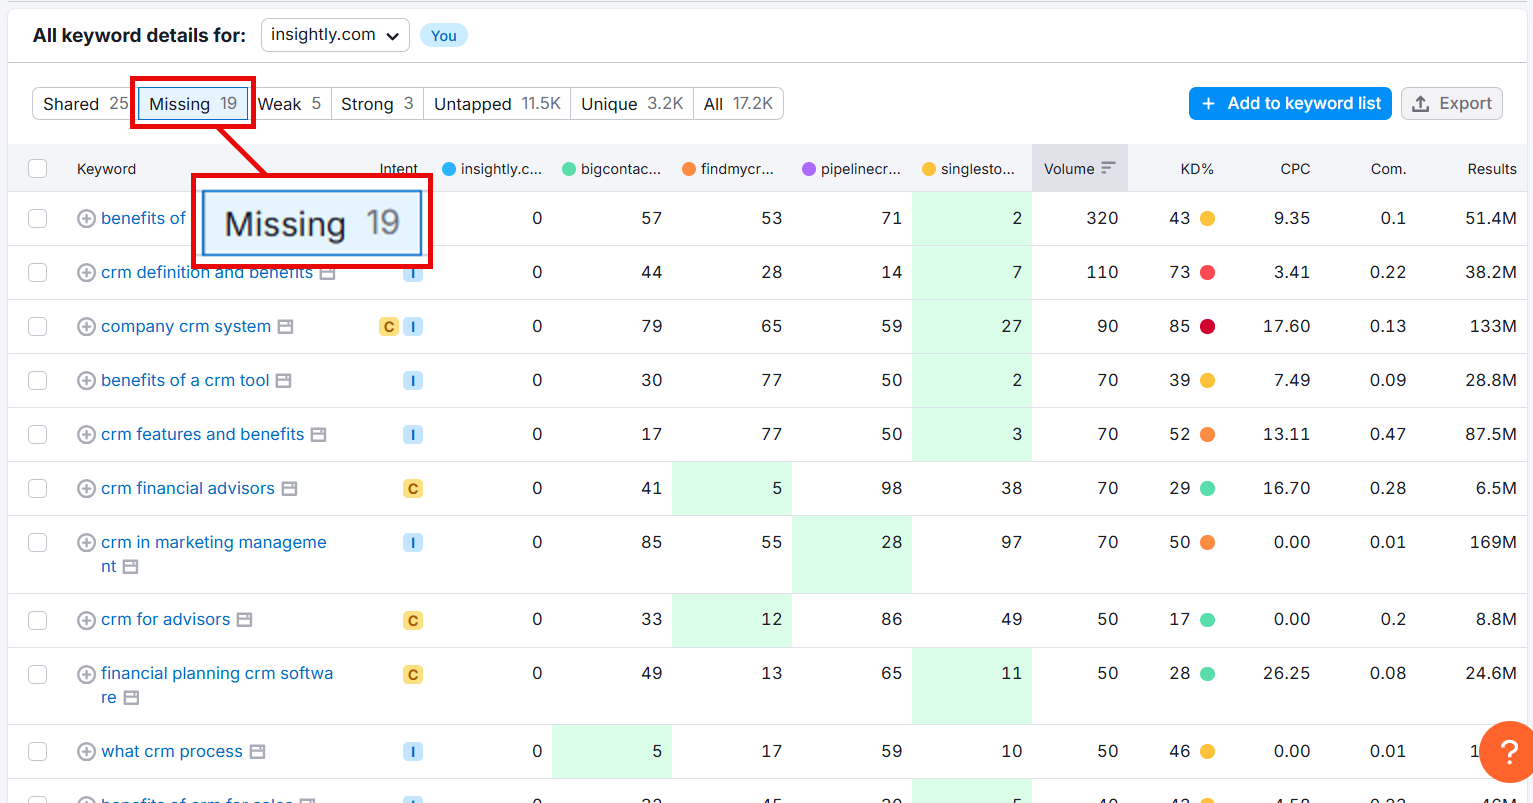Image resolution: width=1533 pixels, height=803 pixels.
Task: Expand plus icon for financial planning crm software
Action: pos(86,674)
